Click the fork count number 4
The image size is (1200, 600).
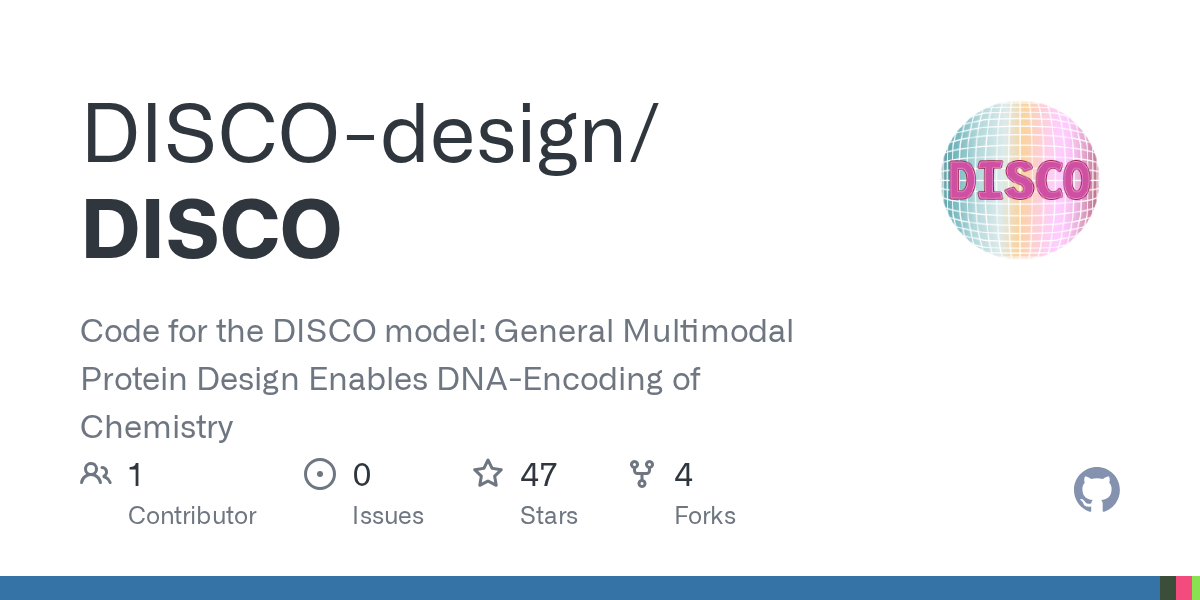coord(683,474)
